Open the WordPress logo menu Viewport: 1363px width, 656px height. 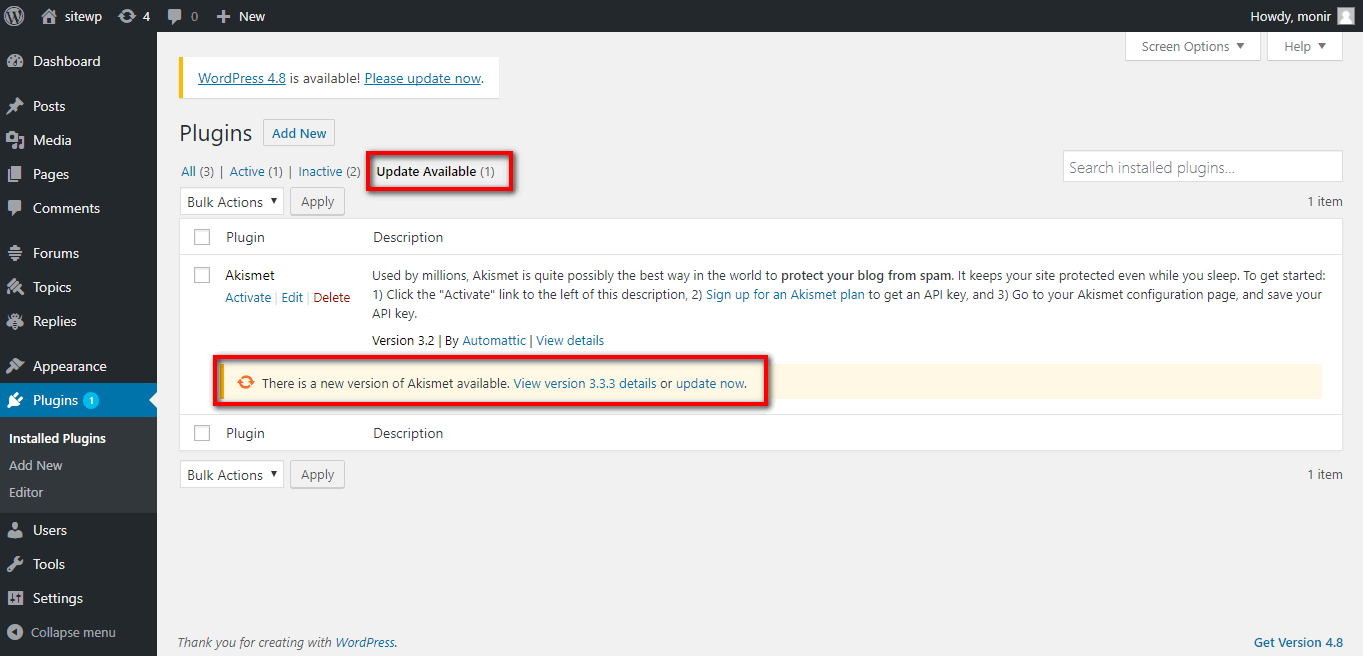[x=15, y=16]
